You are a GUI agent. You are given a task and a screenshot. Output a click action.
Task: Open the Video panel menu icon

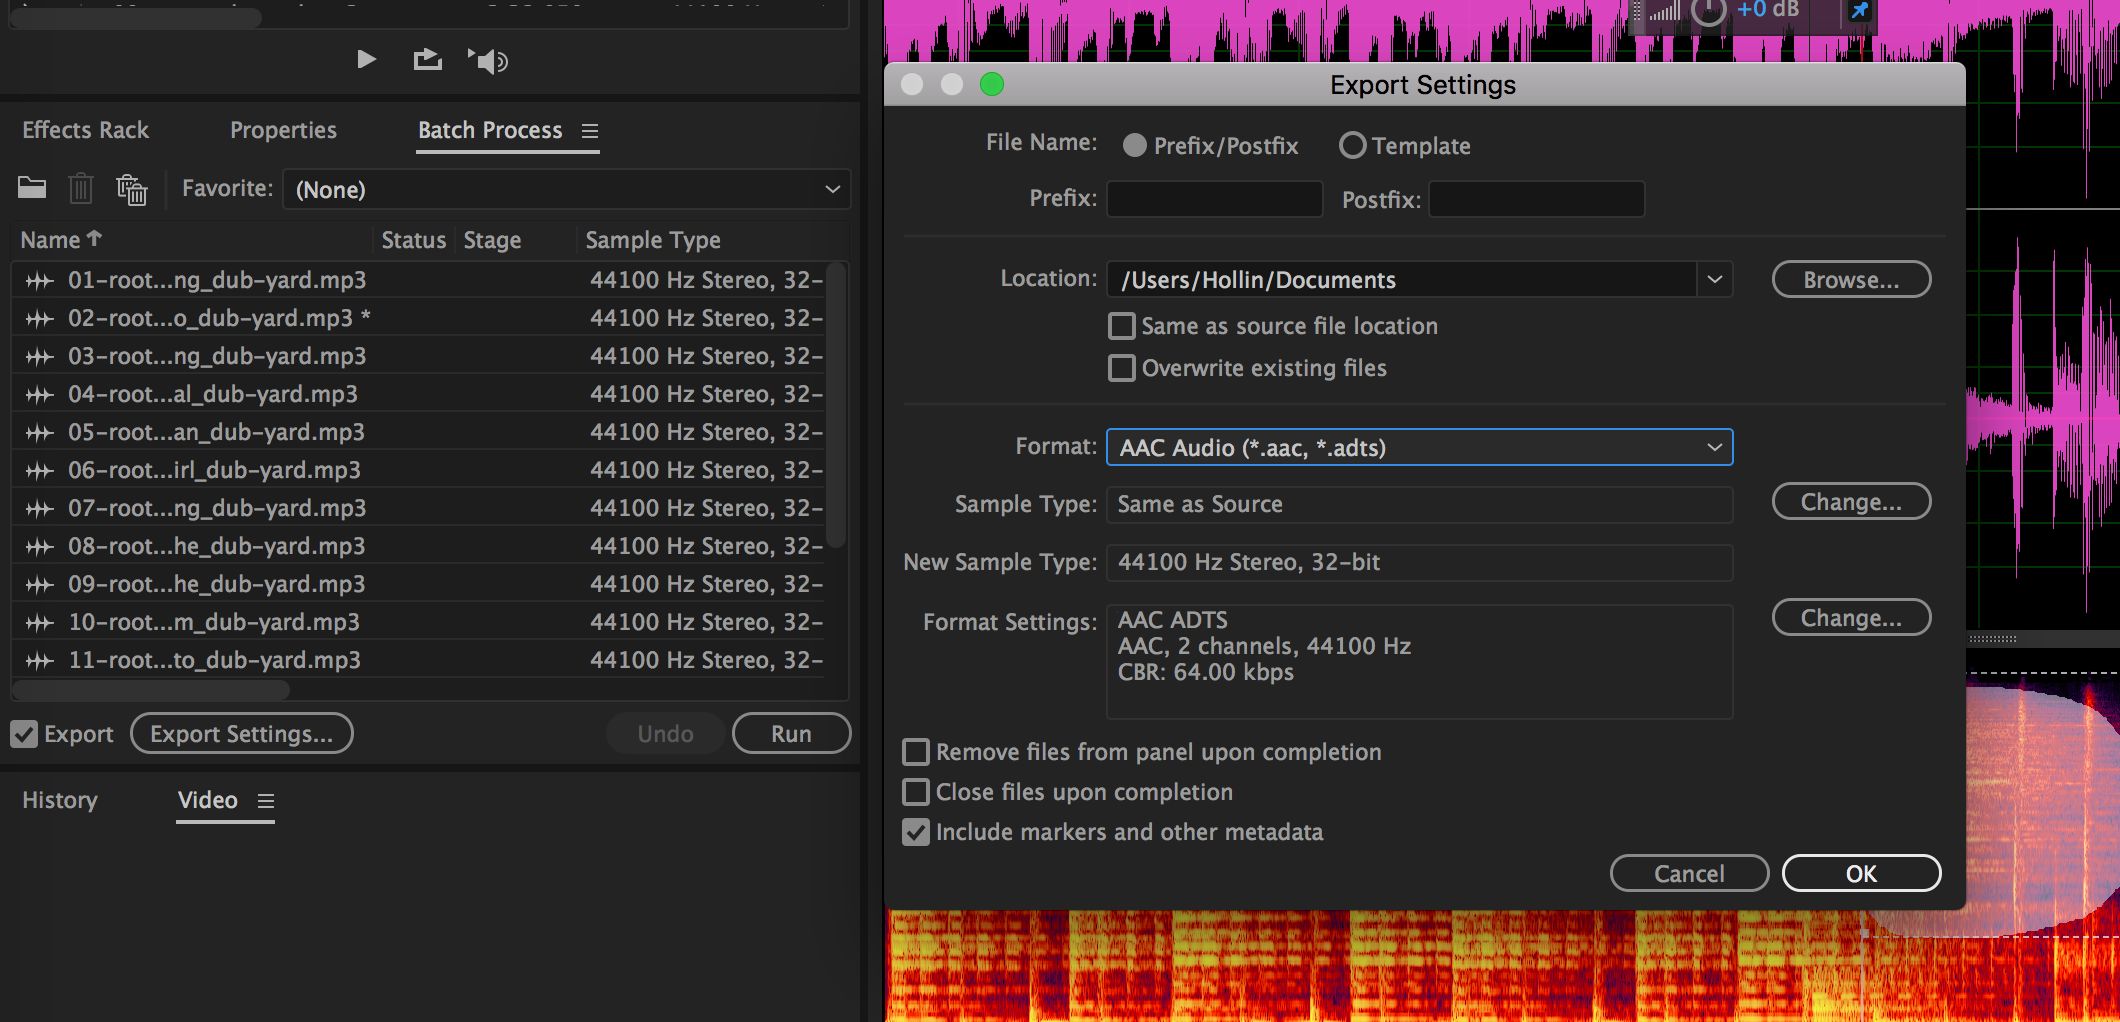[265, 801]
